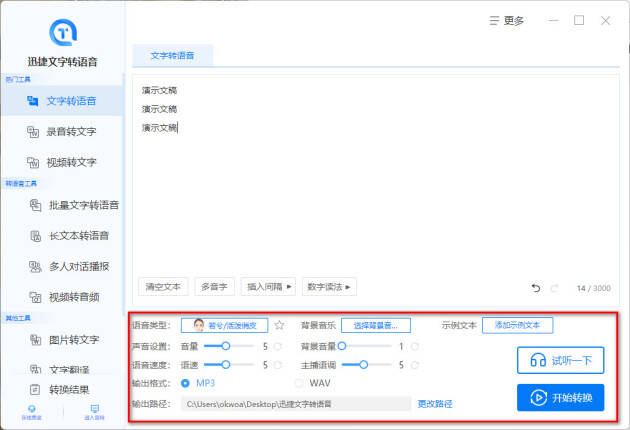Open 录音转文字 in the sidebar
Screen dimensions: 630x430
pos(70,131)
